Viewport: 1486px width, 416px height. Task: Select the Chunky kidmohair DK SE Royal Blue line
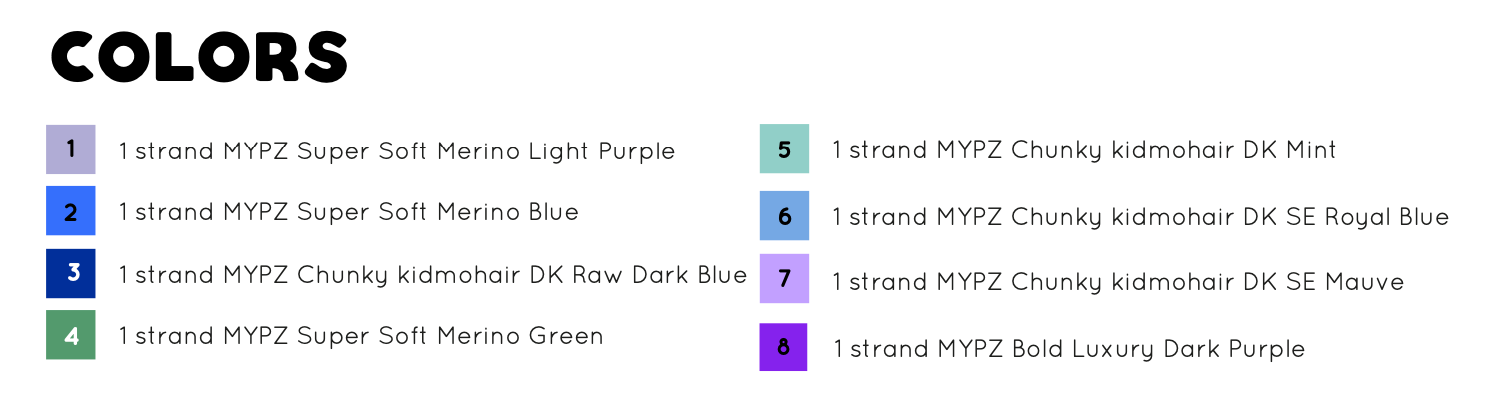(x=1140, y=216)
